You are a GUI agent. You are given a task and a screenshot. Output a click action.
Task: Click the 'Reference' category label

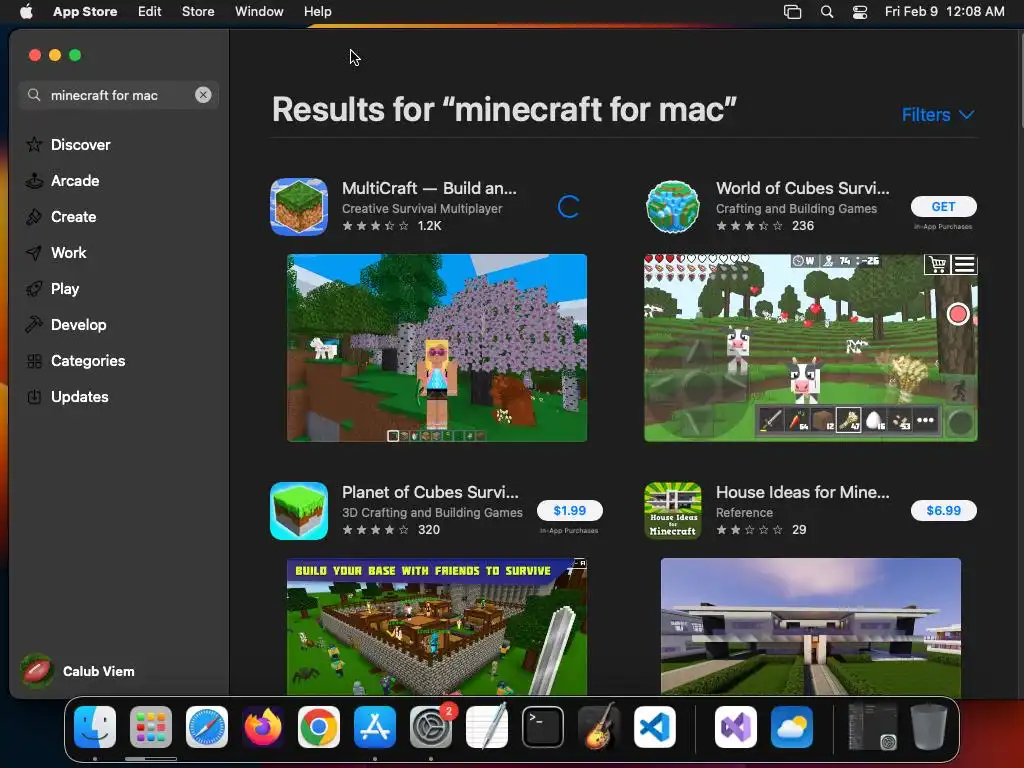click(744, 513)
